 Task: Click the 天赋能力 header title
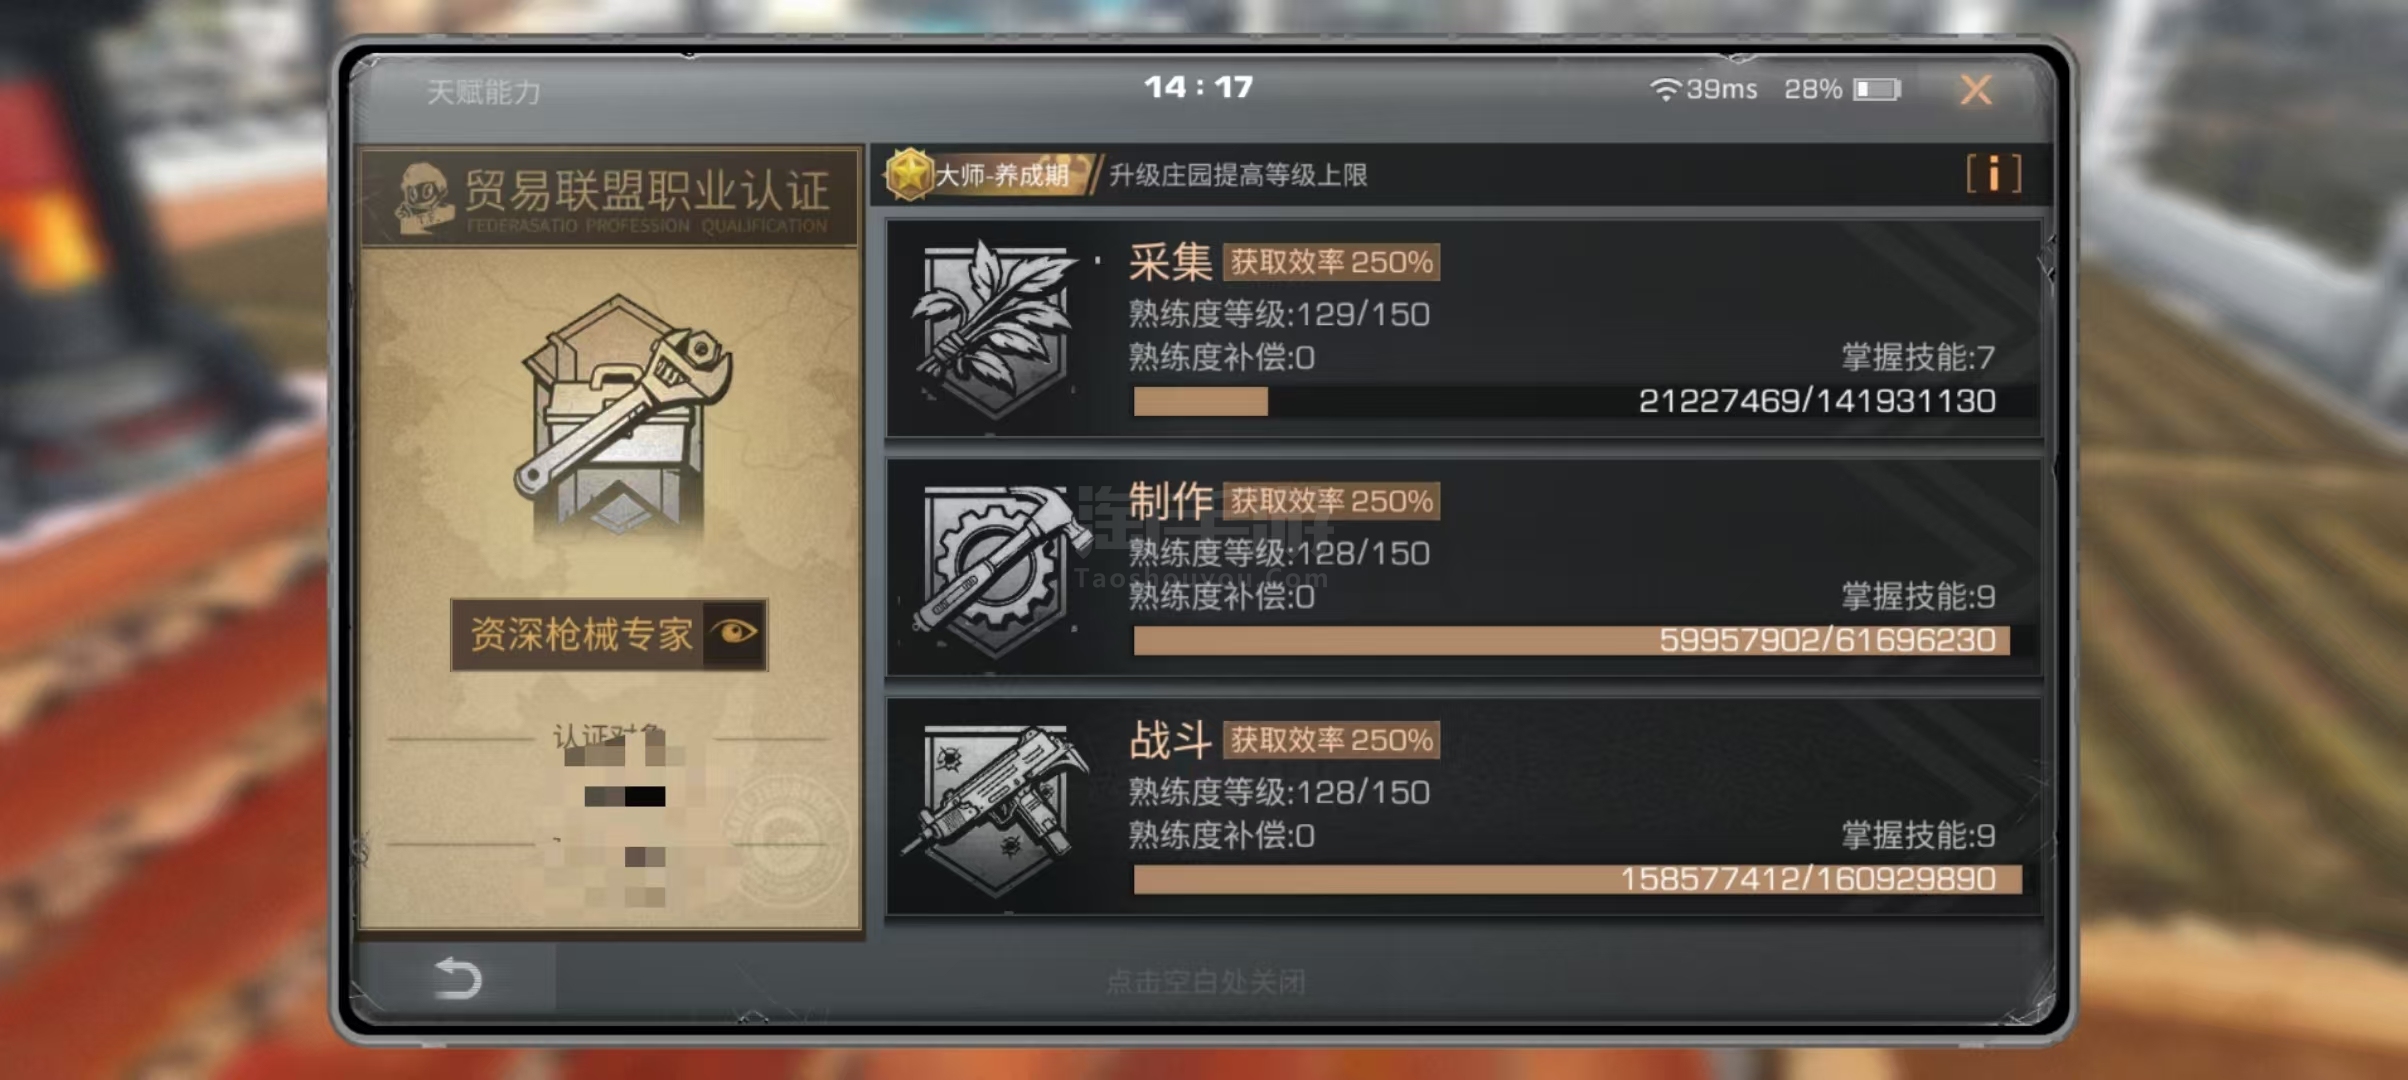click(x=483, y=92)
